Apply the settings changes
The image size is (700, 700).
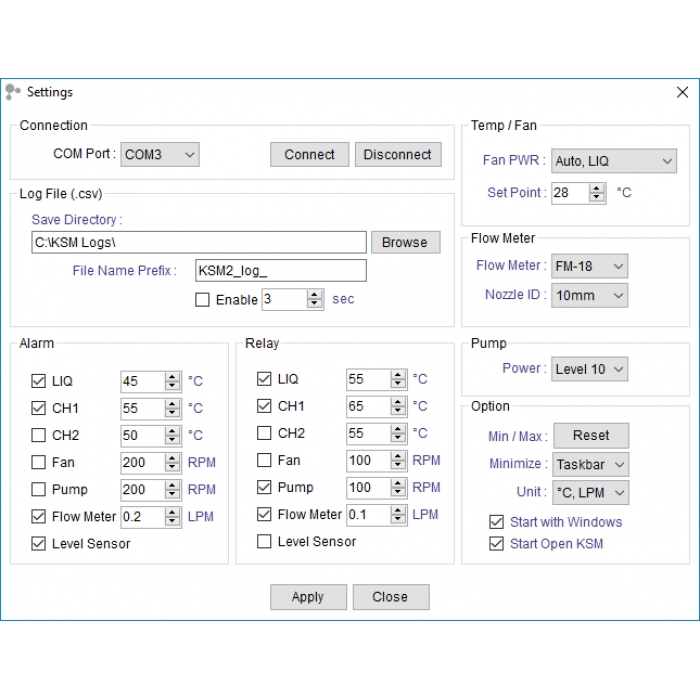point(308,597)
